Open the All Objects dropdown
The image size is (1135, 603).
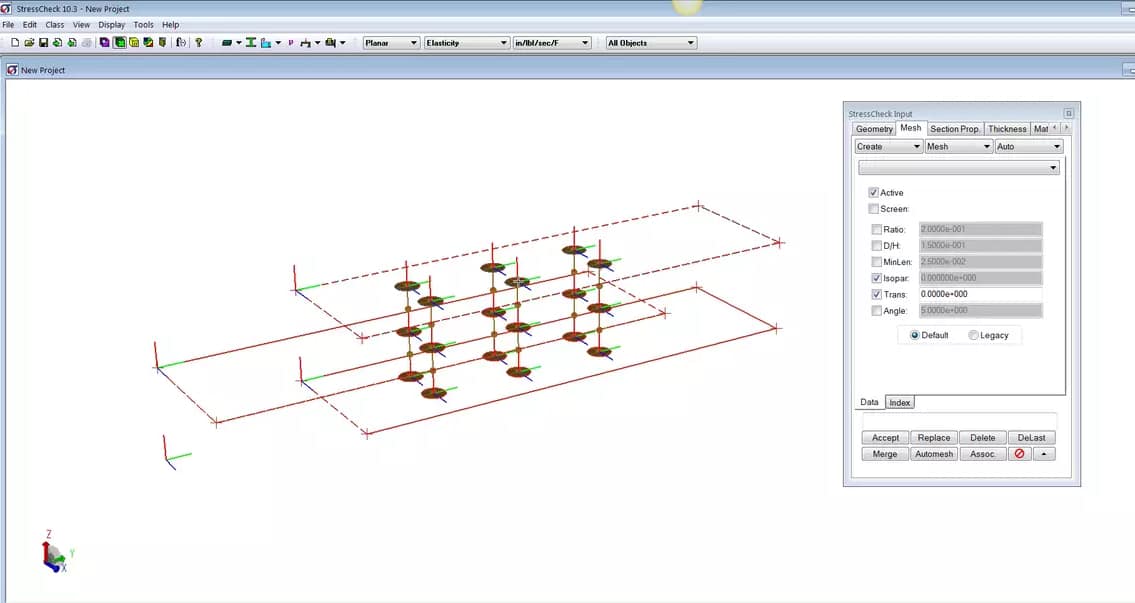coord(650,42)
